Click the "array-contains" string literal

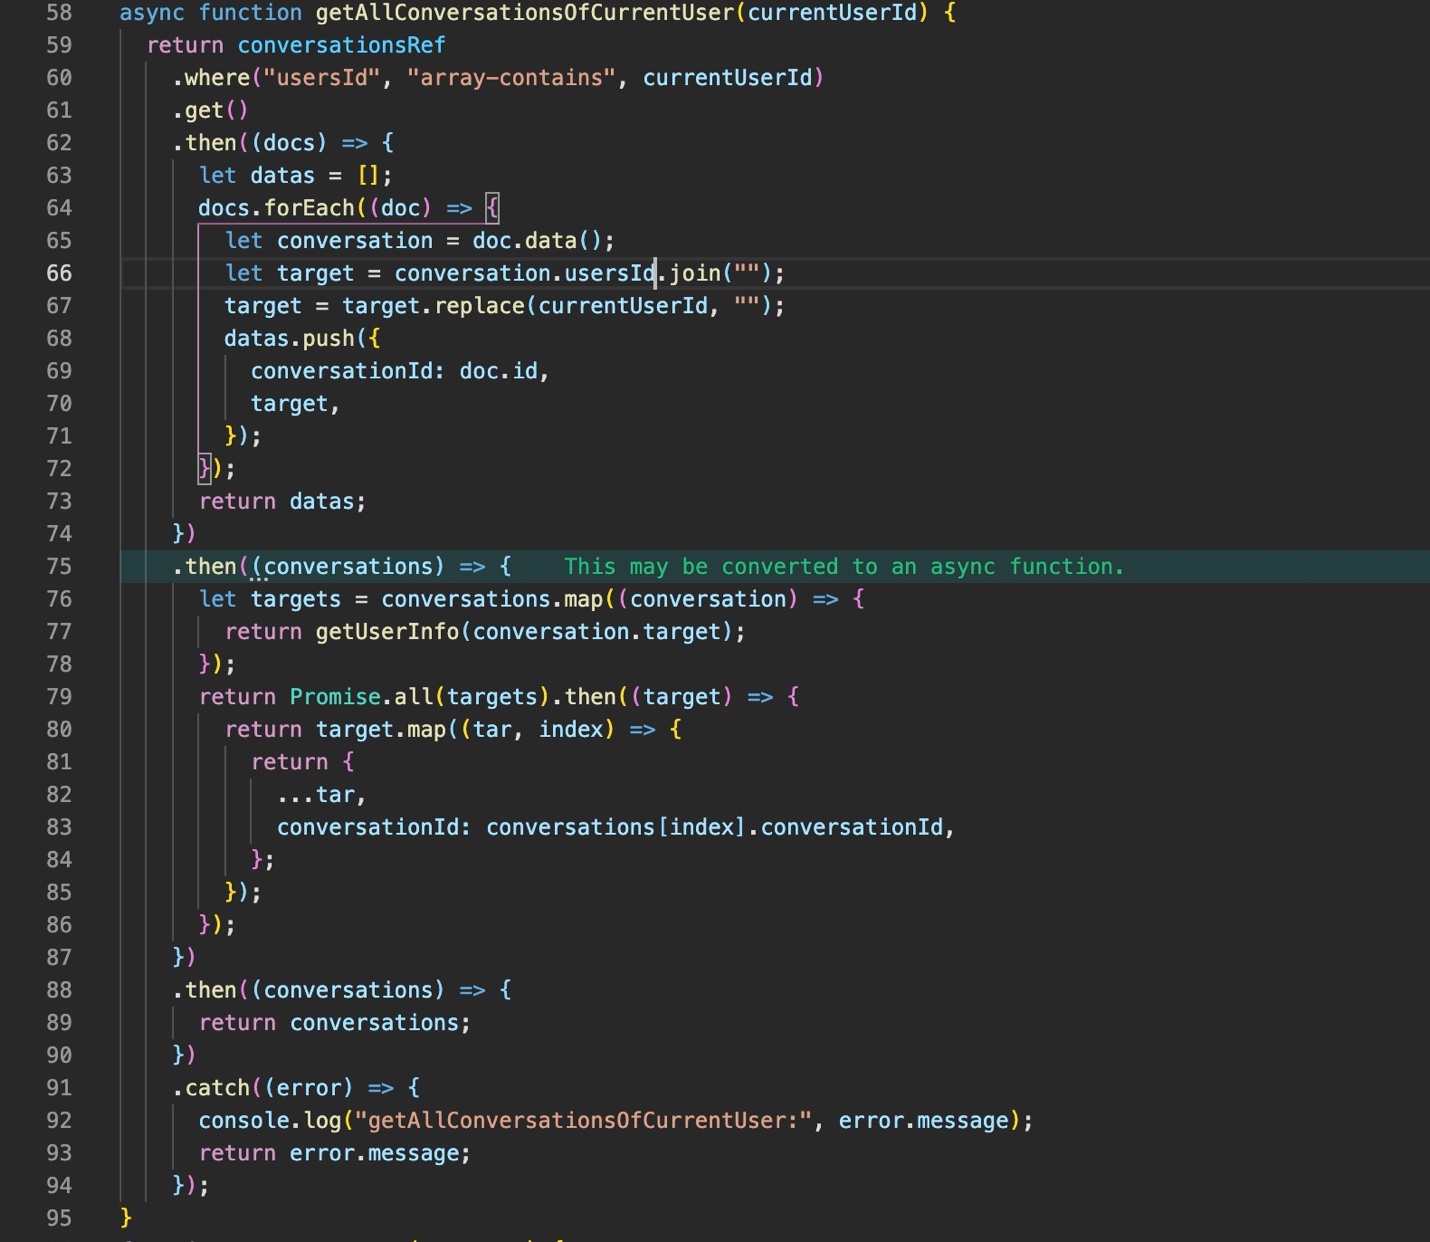511,78
